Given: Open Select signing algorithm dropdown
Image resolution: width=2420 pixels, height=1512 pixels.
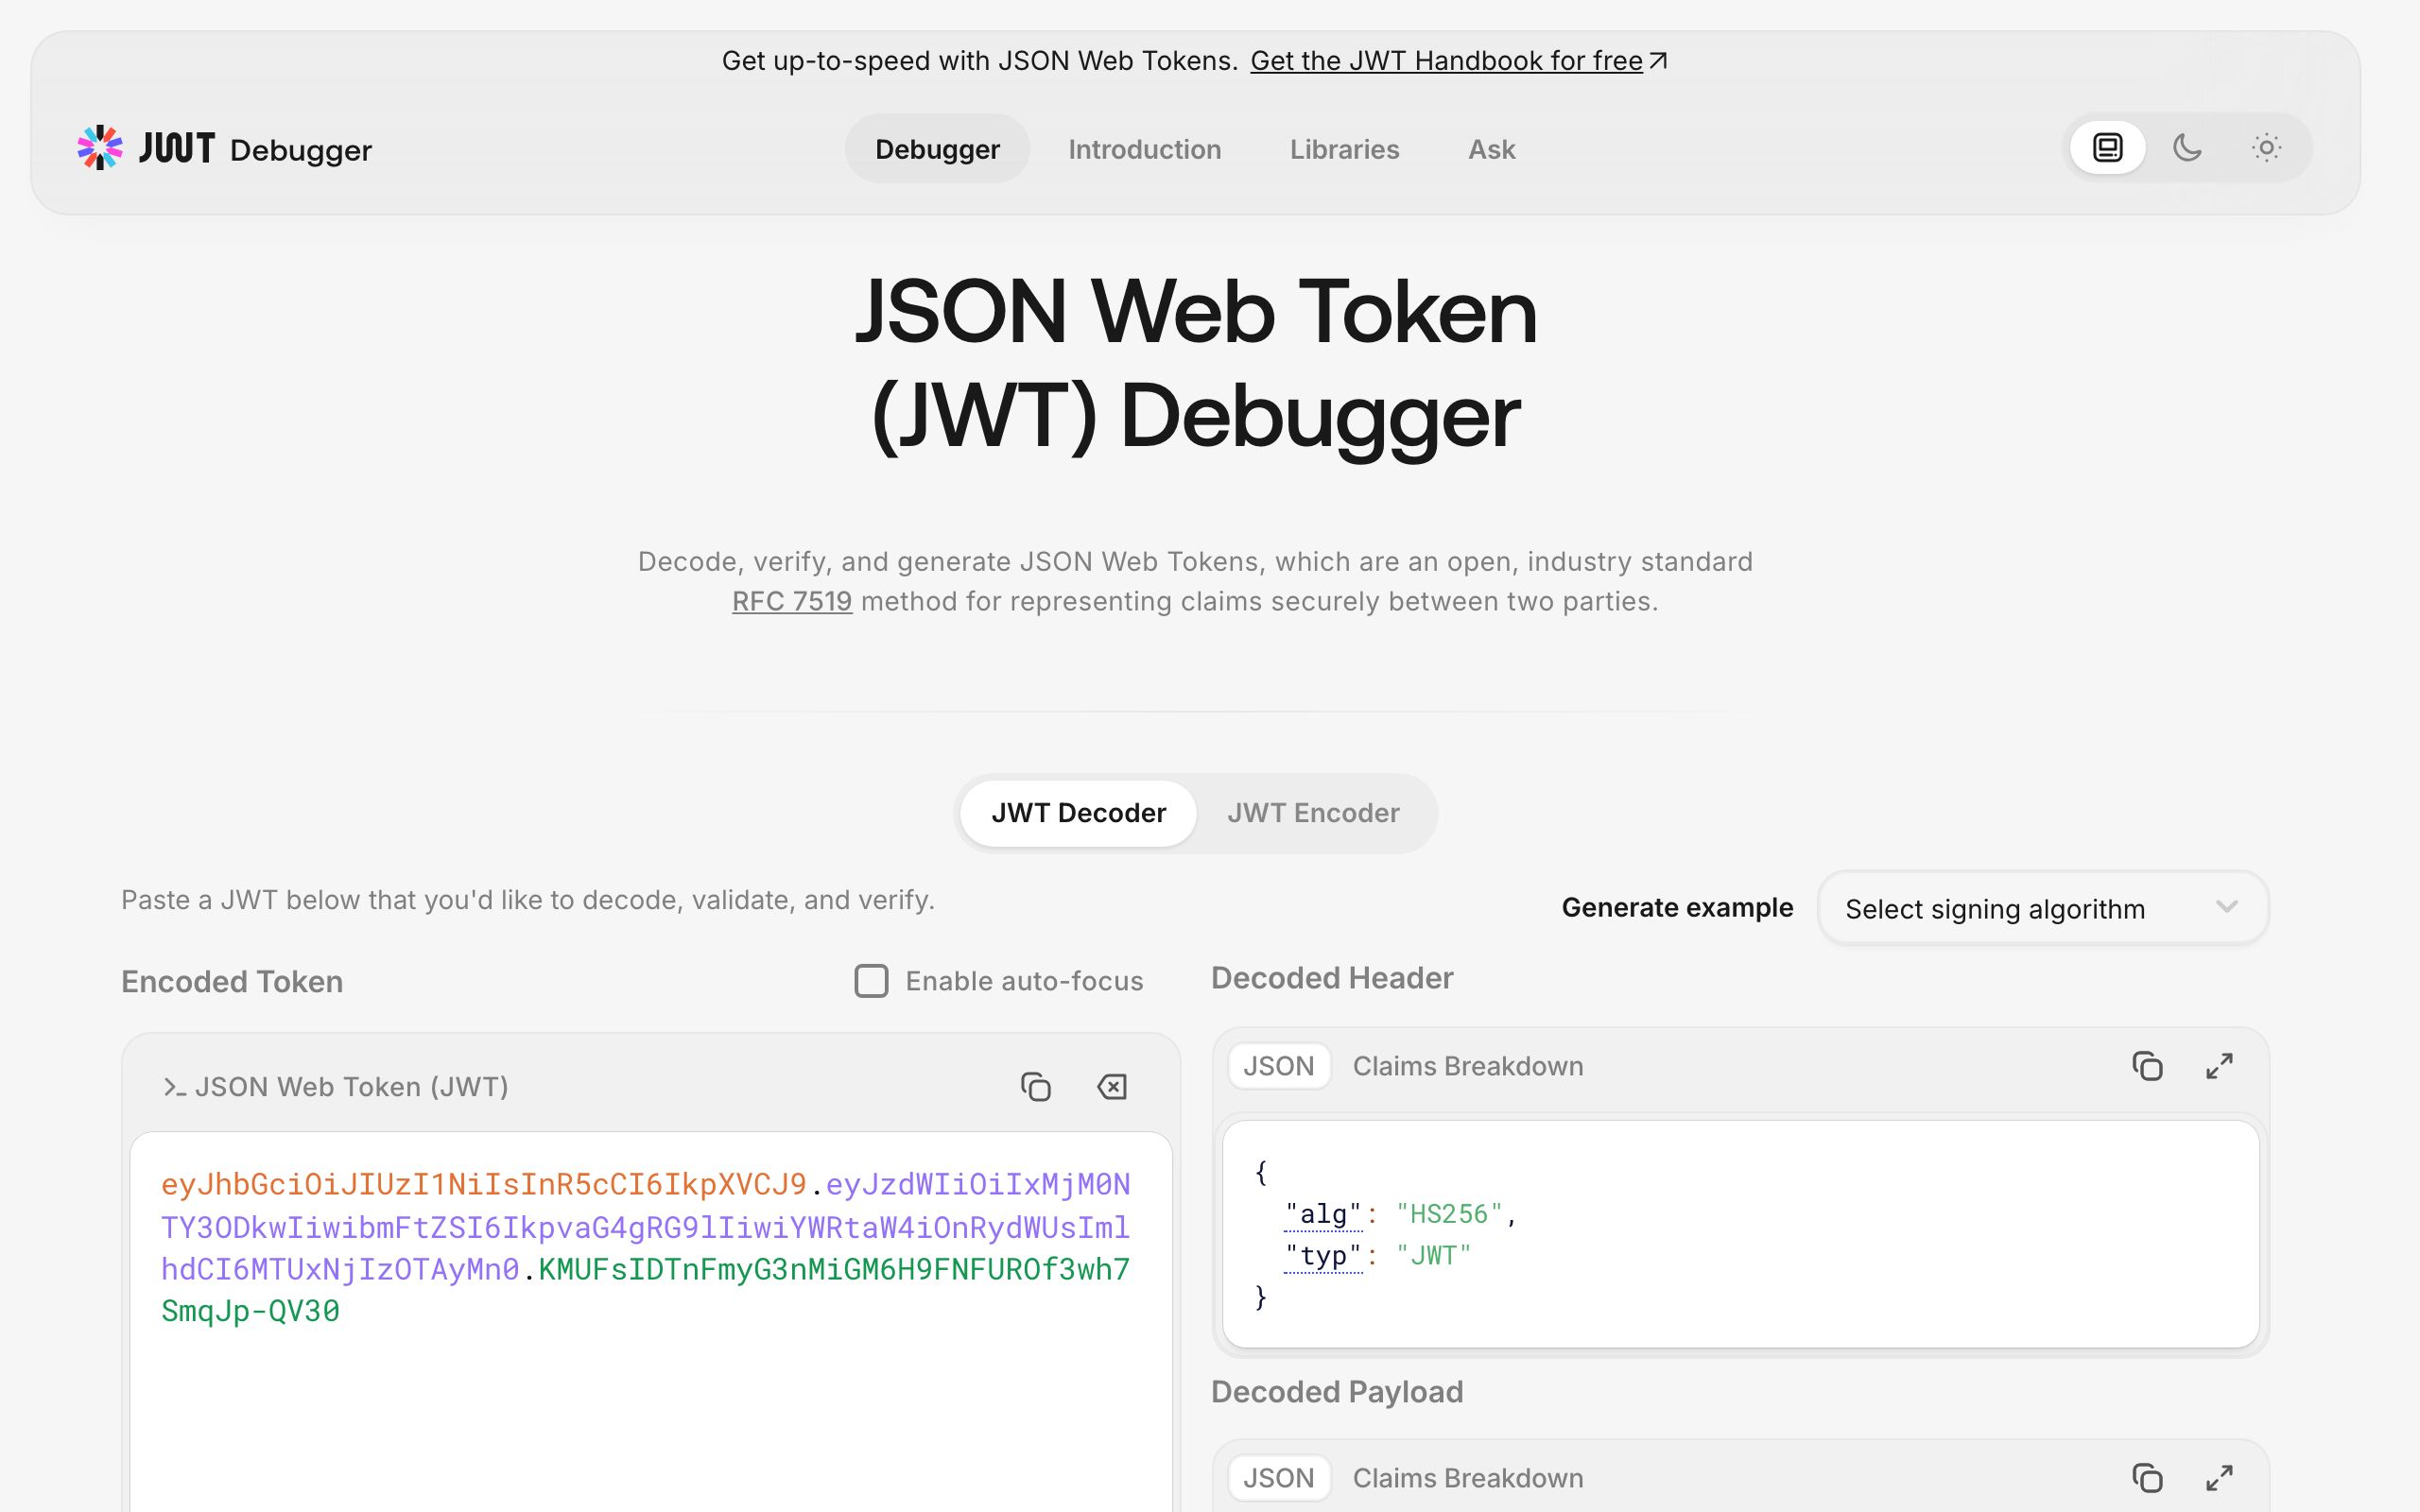Looking at the screenshot, I should [2043, 908].
